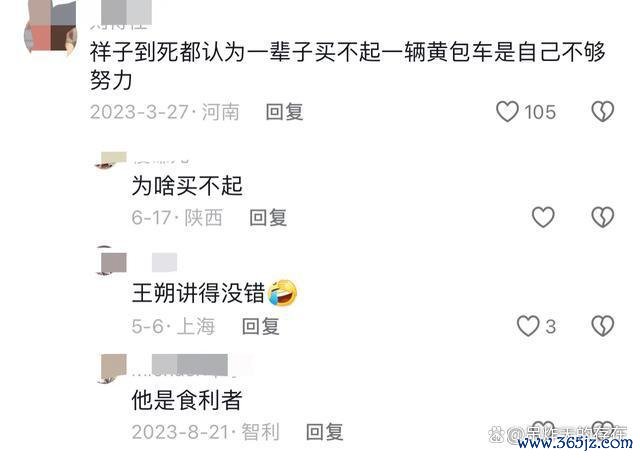
Task: Reply to the 2023-3-27 河南 comment
Action: 284,112
